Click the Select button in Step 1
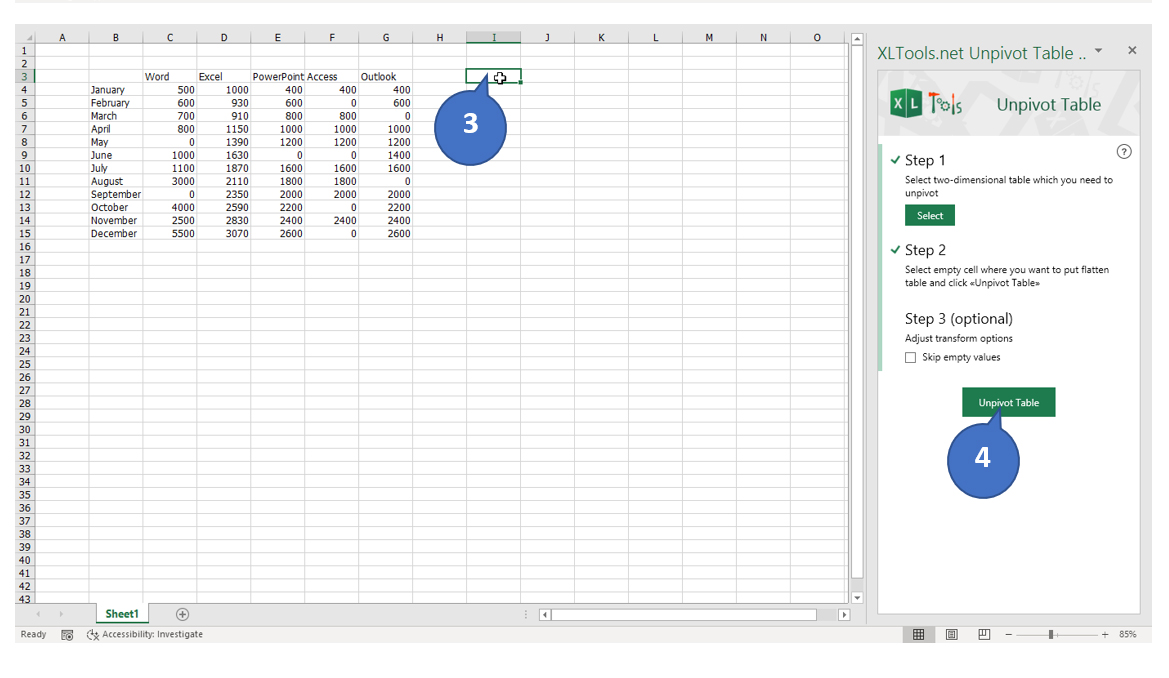The width and height of the screenshot is (1169, 678). (x=930, y=216)
